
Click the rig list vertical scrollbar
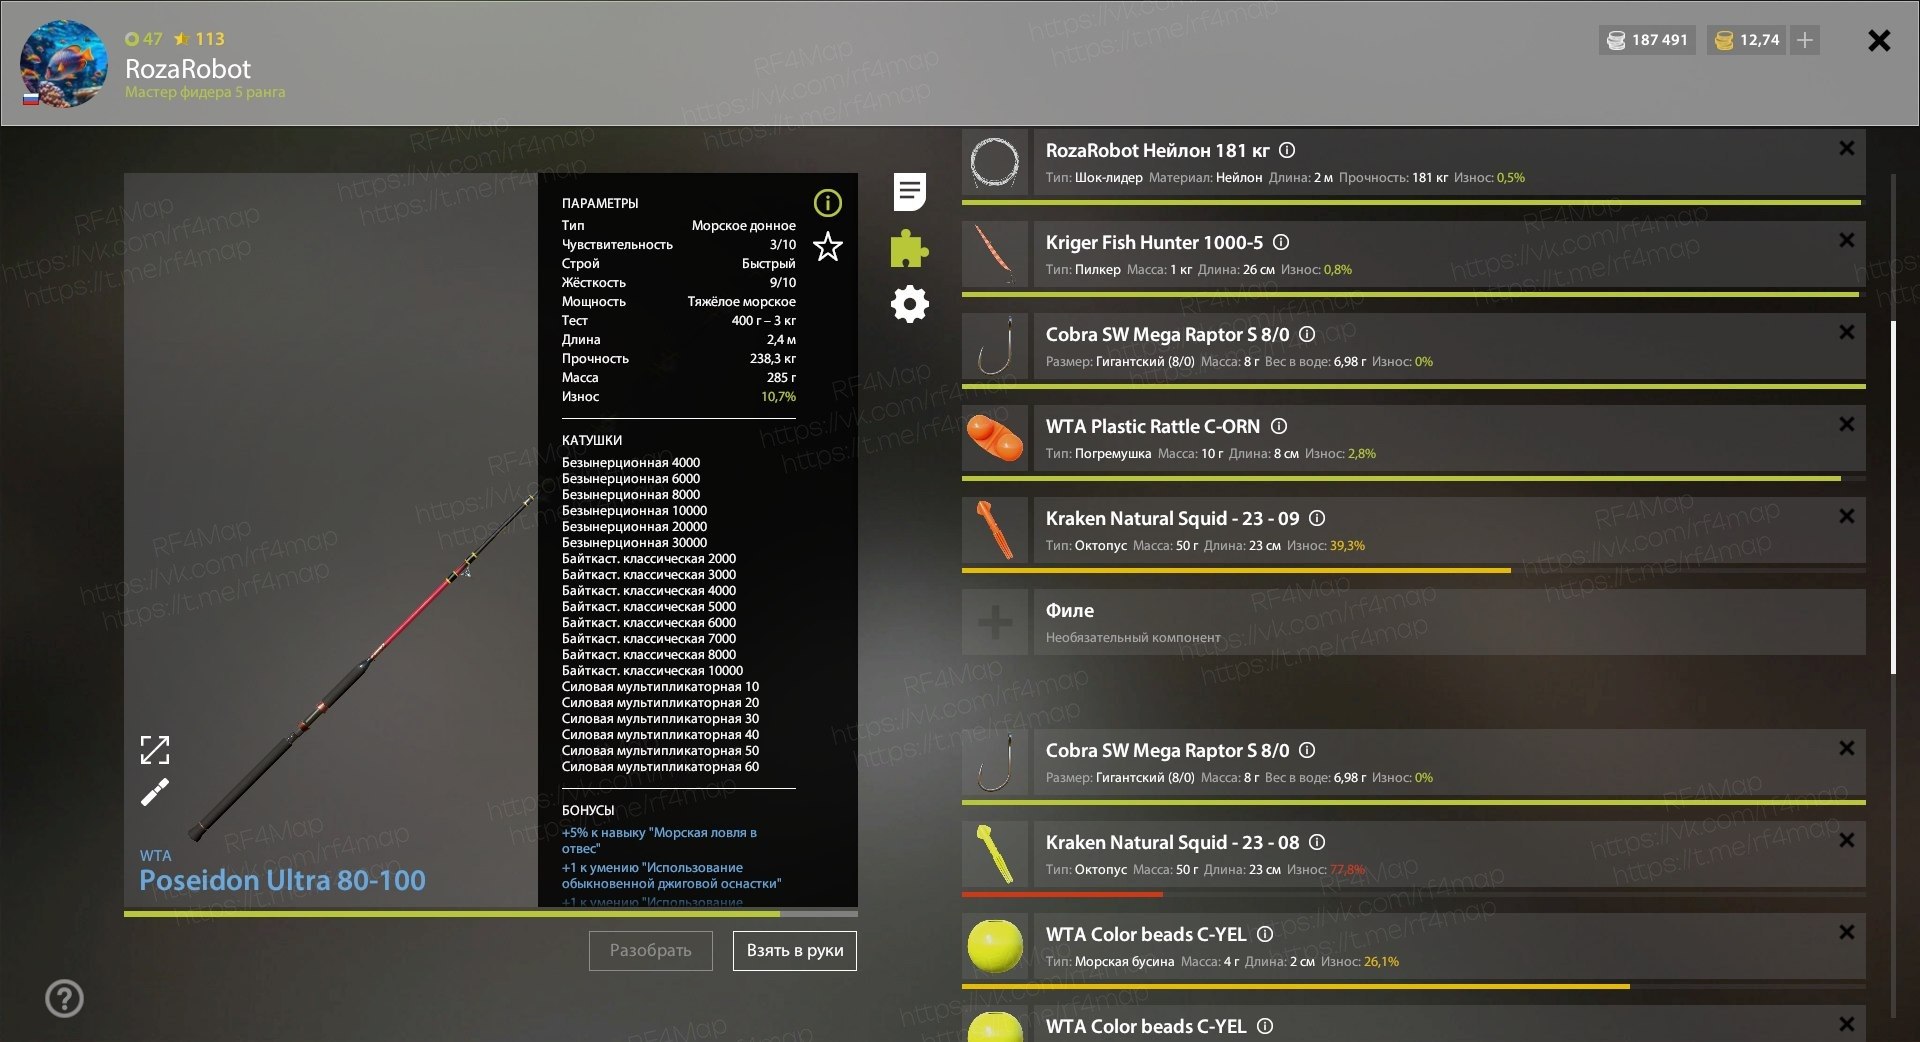[x=1893, y=497]
